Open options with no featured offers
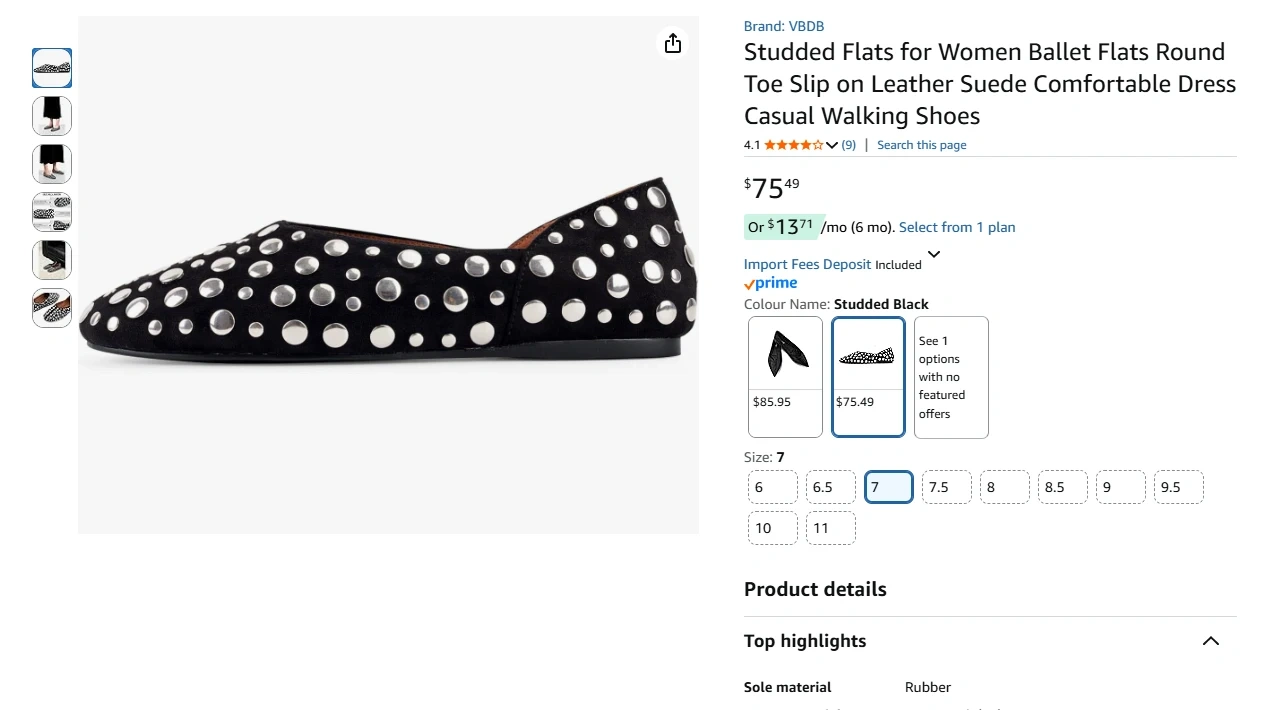Image resolution: width=1270 pixels, height=710 pixels. point(951,377)
